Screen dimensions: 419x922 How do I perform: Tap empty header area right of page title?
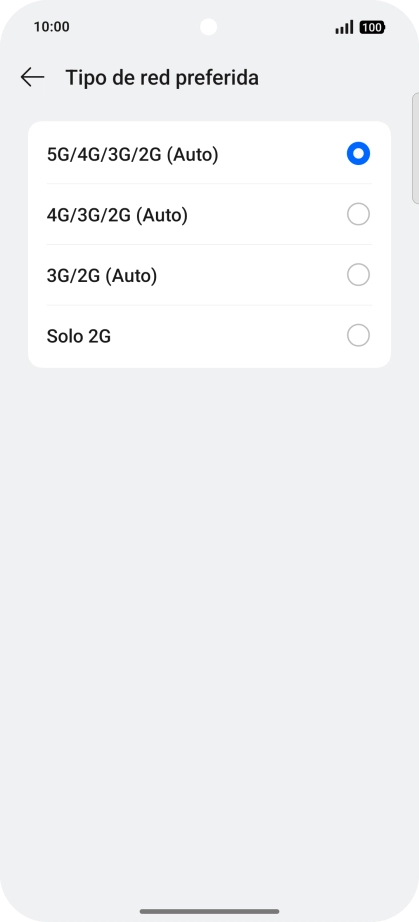[x=335, y=78]
